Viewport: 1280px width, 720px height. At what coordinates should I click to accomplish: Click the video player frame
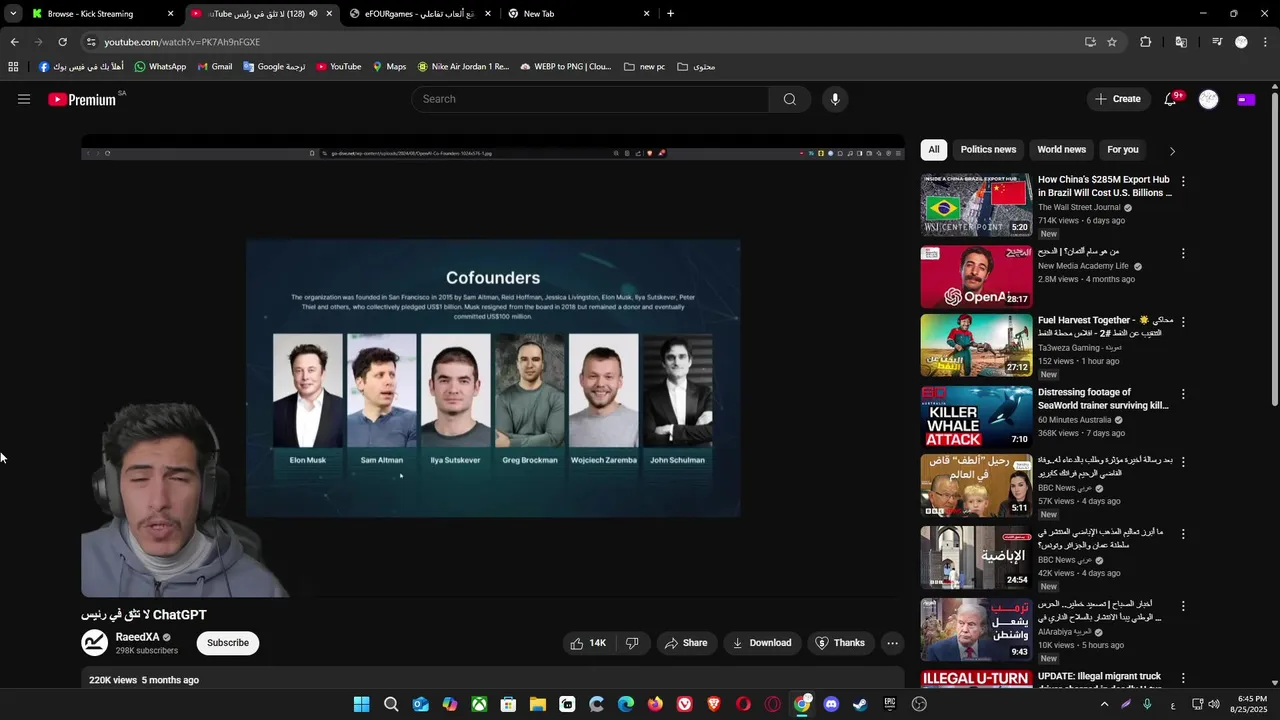point(493,366)
